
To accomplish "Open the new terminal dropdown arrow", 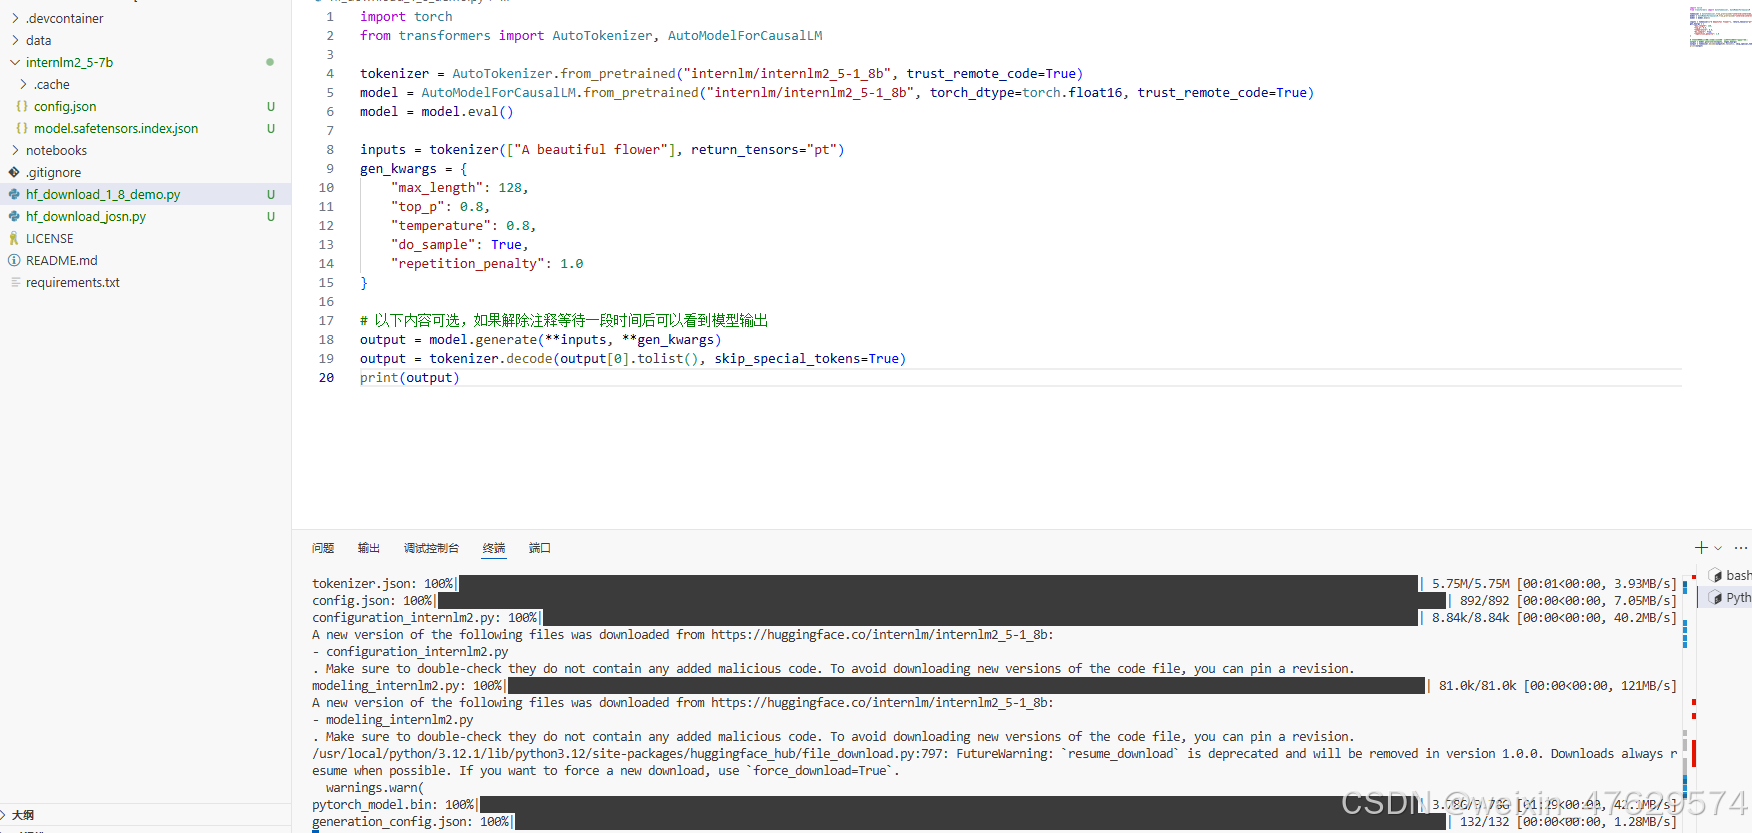I will click(1718, 548).
